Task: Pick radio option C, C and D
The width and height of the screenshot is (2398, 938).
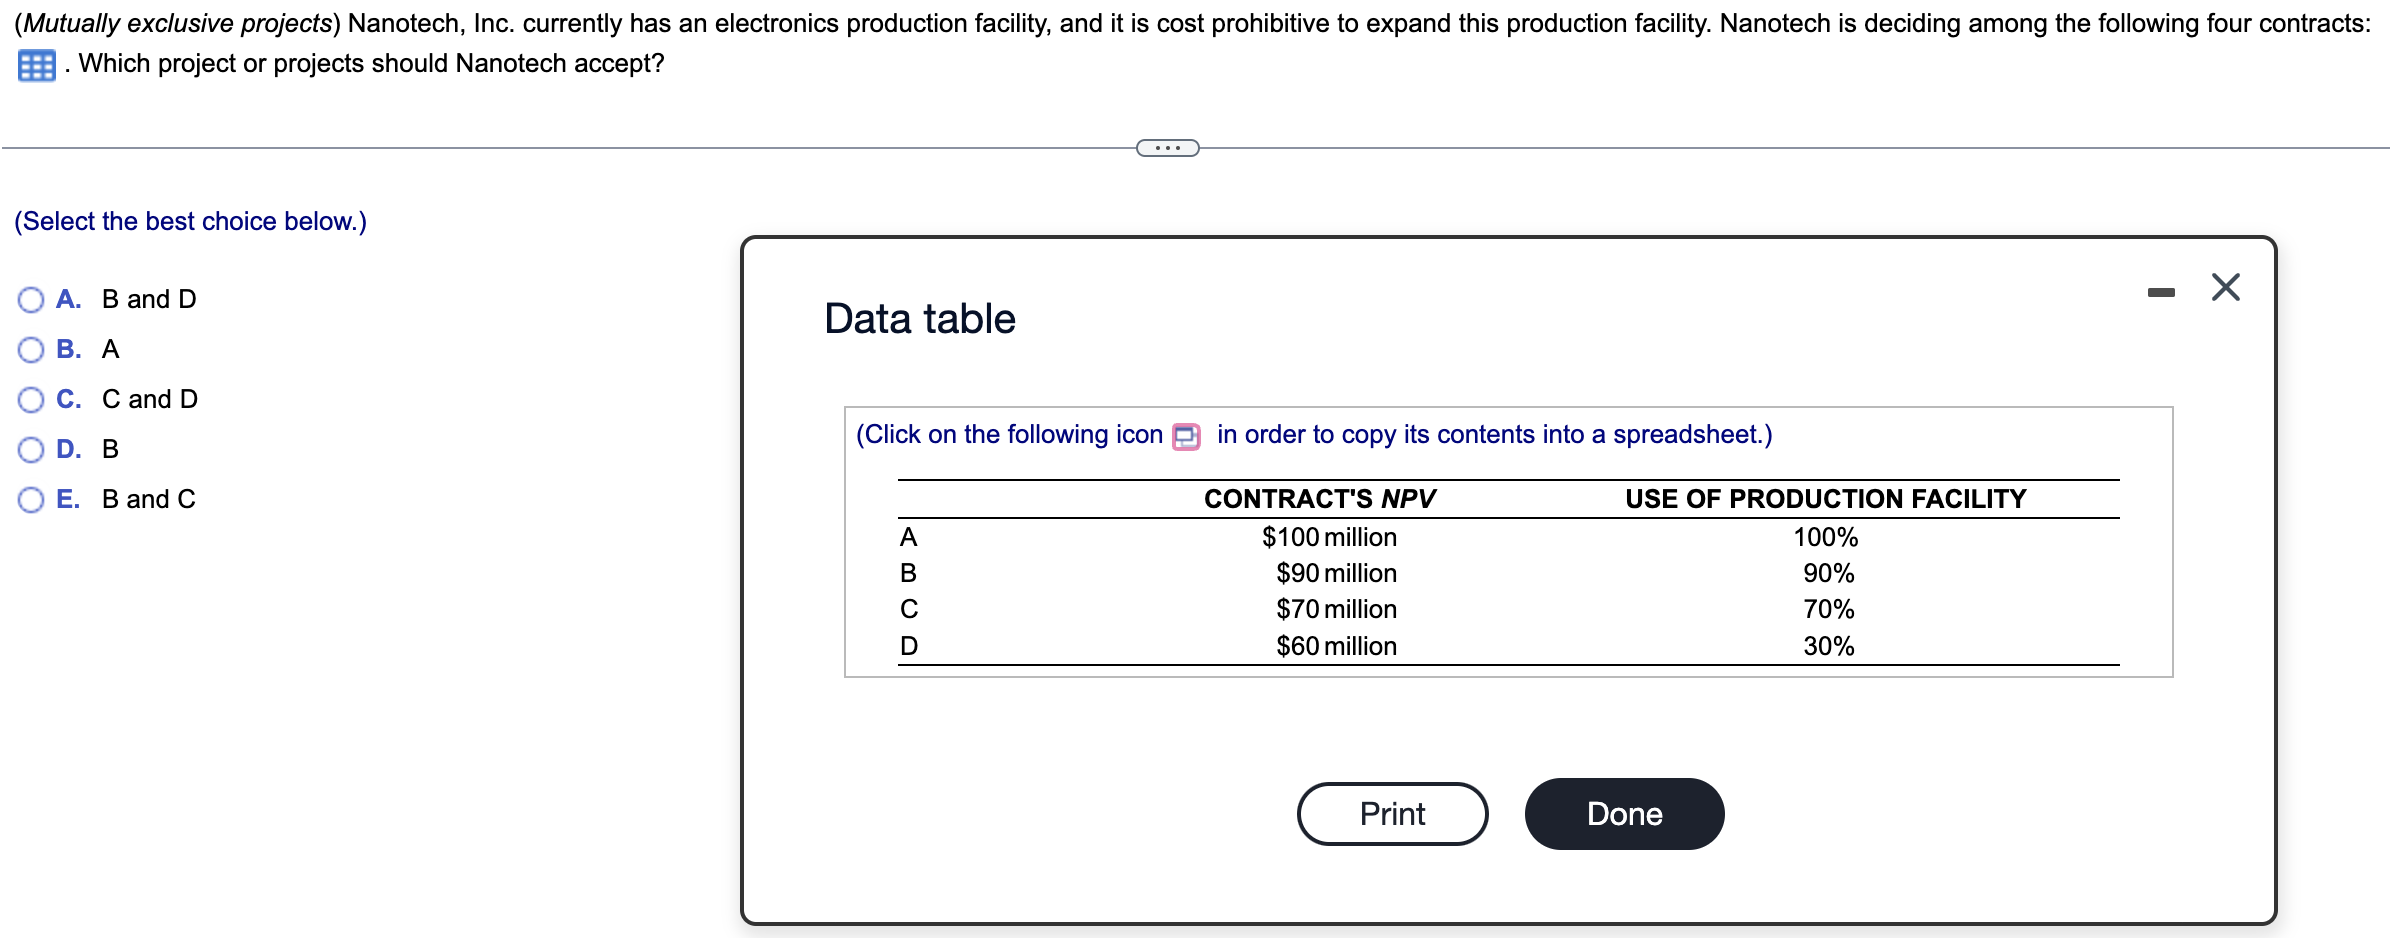Action: coord(31,400)
